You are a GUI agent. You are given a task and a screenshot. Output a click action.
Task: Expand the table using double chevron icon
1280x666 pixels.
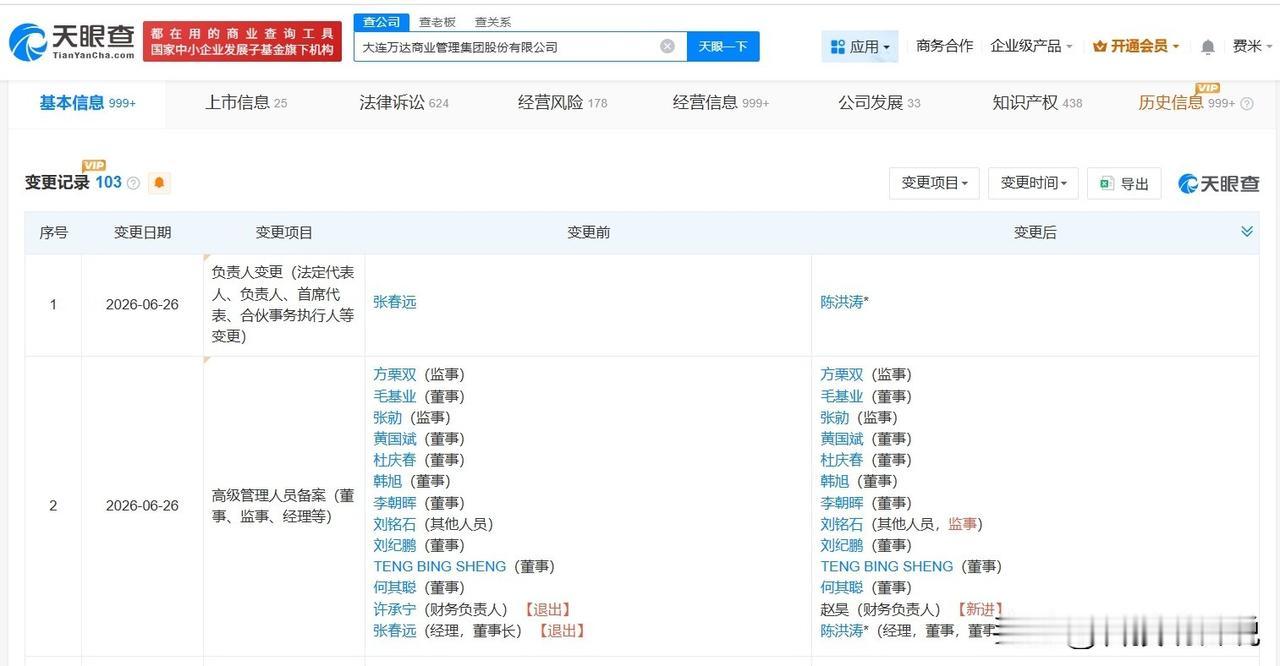1247,232
